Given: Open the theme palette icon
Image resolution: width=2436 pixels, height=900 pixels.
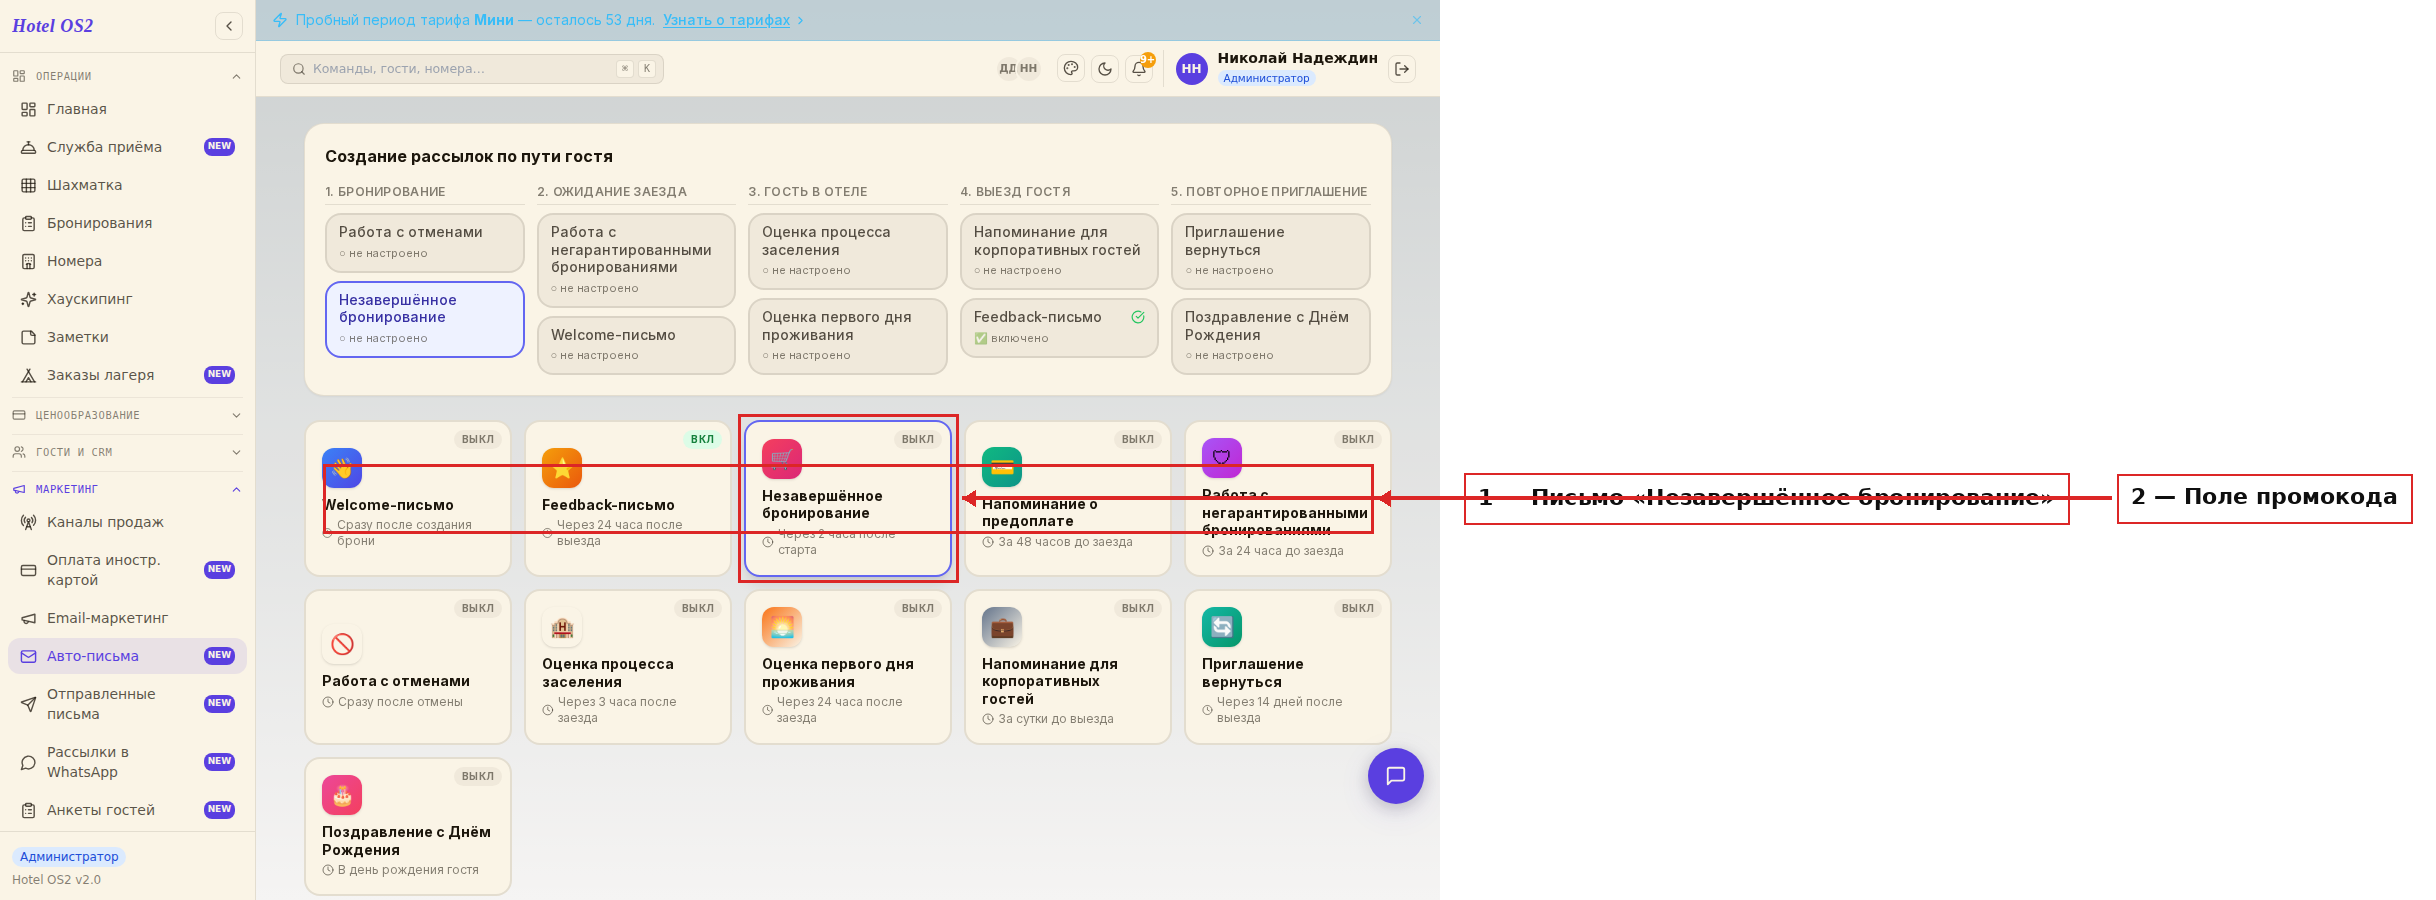Looking at the screenshot, I should point(1071,69).
